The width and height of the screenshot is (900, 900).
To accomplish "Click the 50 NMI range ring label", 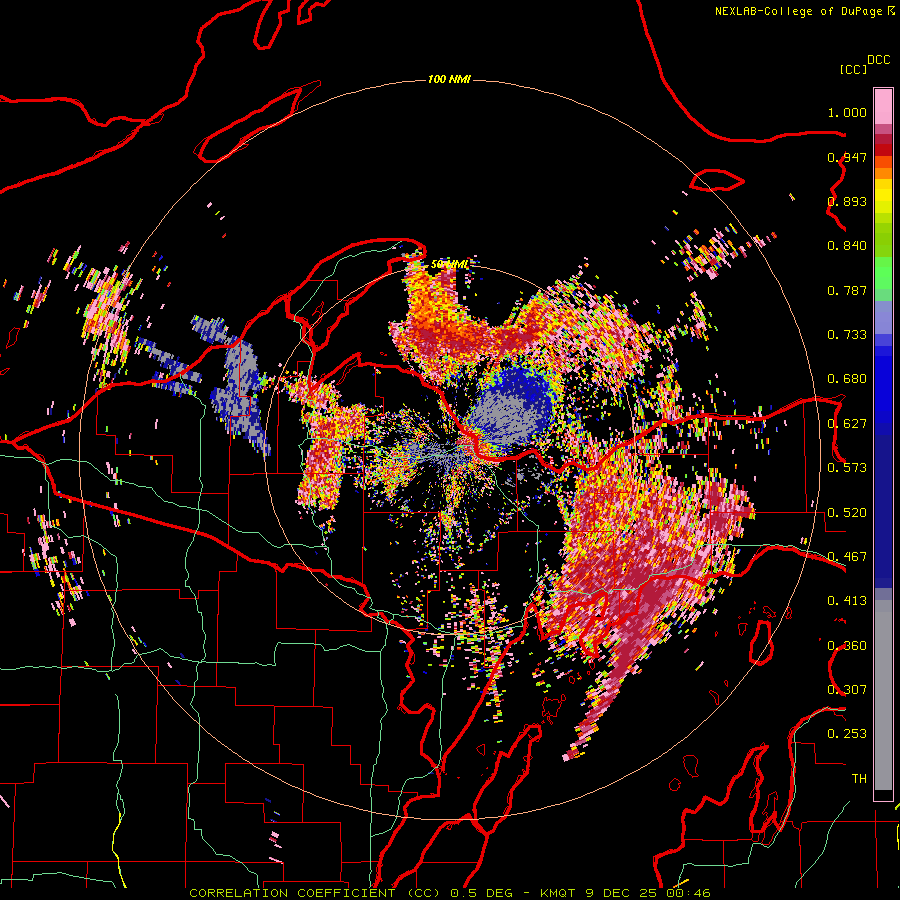I will click(x=449, y=264).
